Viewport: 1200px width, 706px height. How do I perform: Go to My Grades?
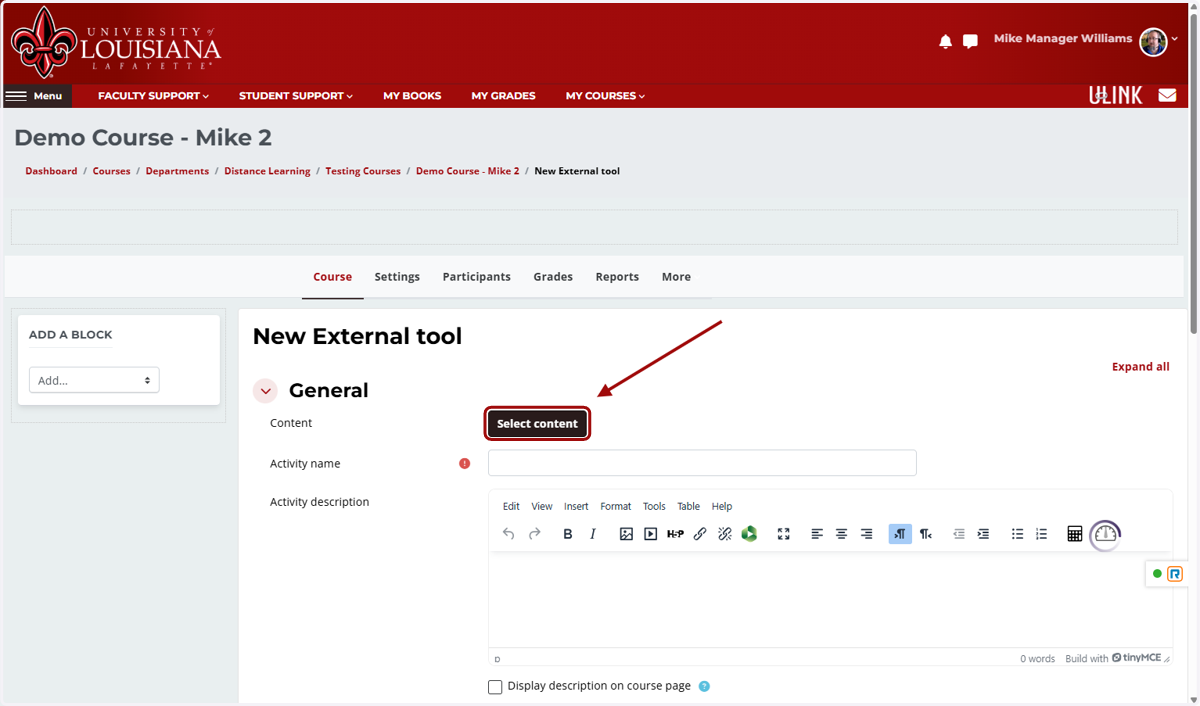[x=503, y=96]
